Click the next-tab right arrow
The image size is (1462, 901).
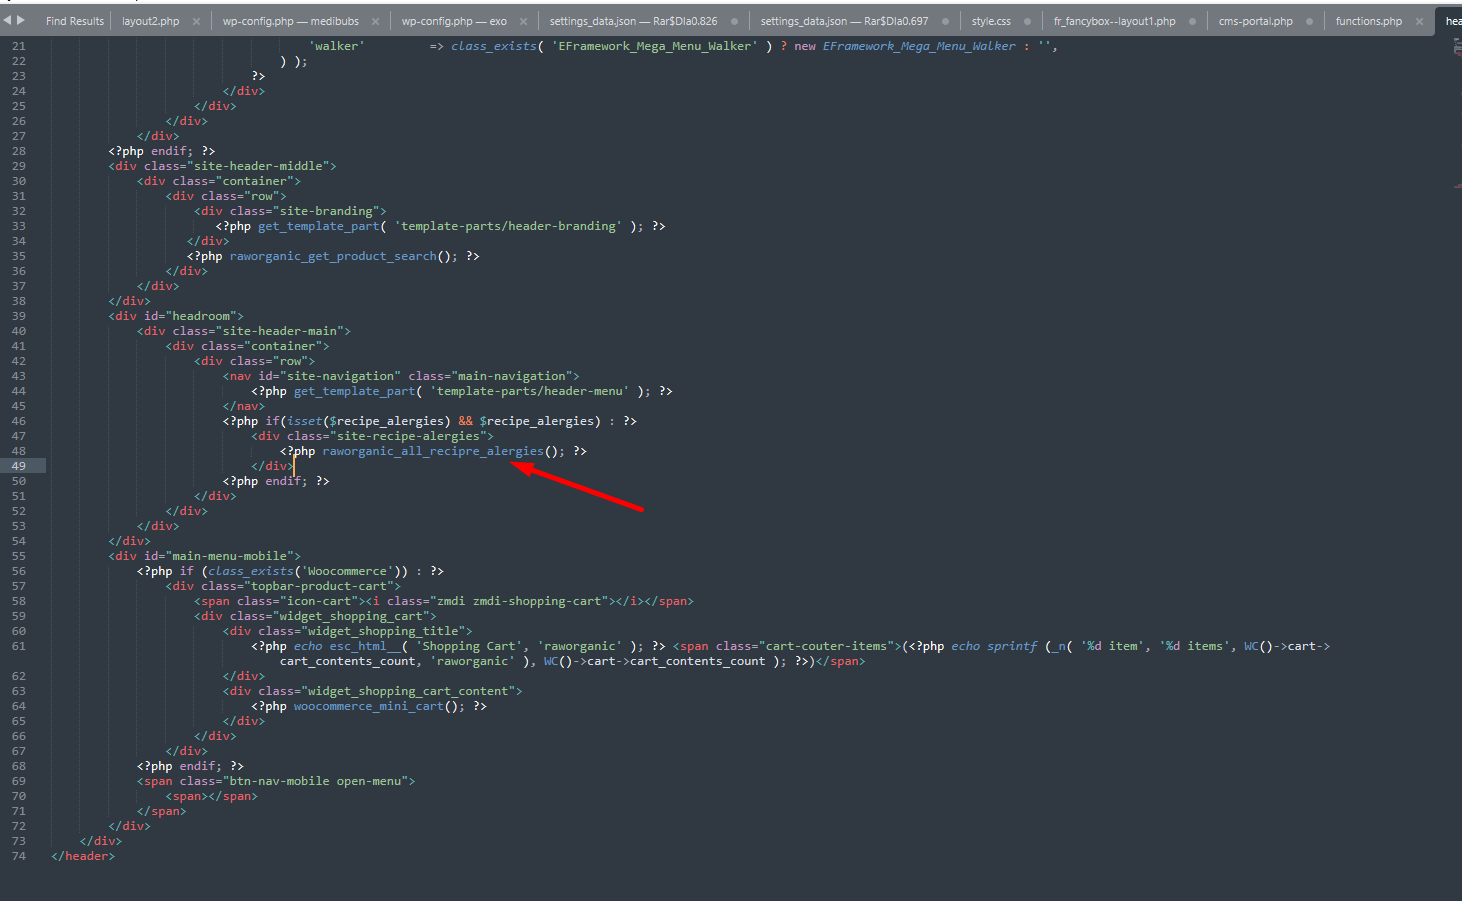click(x=20, y=20)
